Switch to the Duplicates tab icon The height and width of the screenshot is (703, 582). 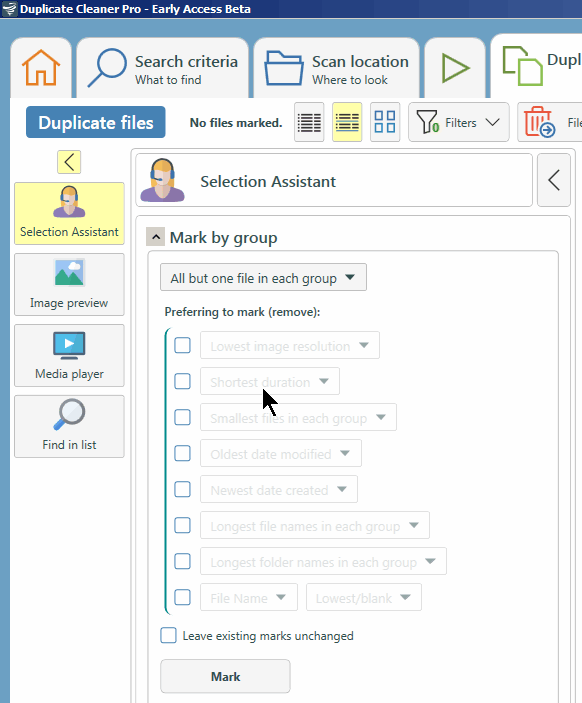(522, 66)
